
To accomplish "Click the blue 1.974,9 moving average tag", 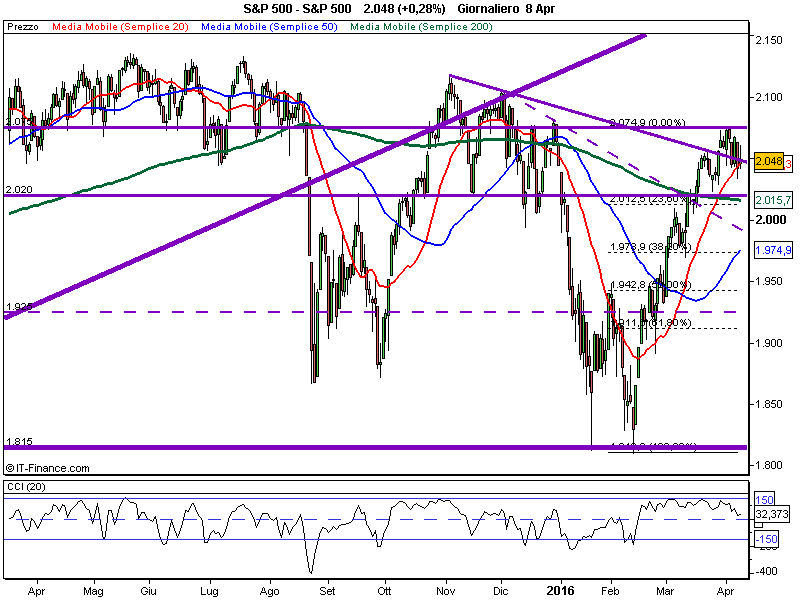I will 773,250.
